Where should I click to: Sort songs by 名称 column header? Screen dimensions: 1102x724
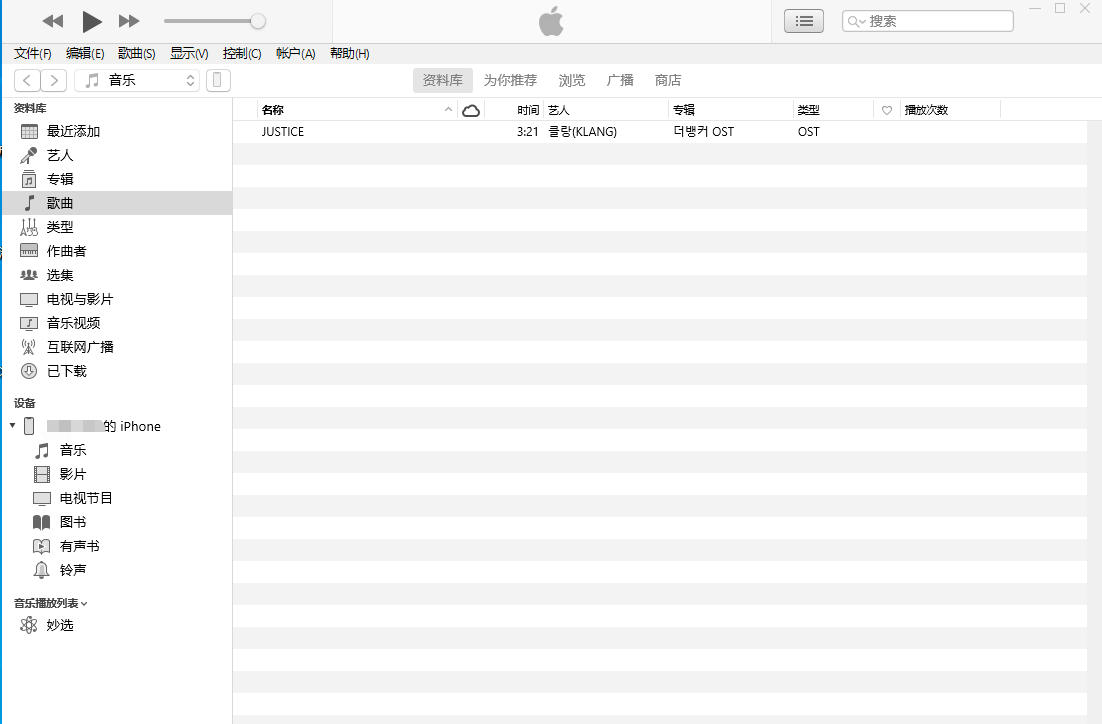[x=350, y=110]
